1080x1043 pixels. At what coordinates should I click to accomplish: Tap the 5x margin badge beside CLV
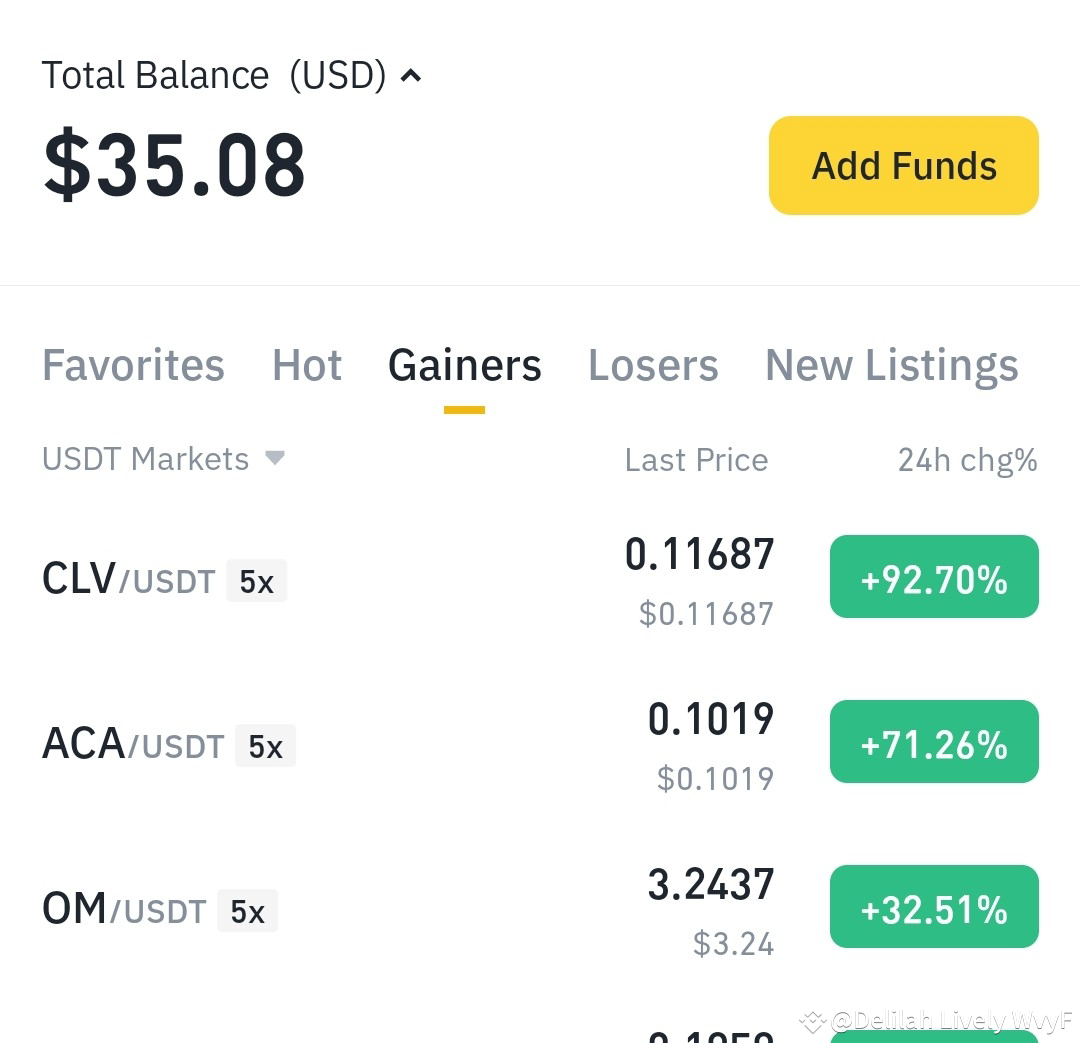coord(256,580)
